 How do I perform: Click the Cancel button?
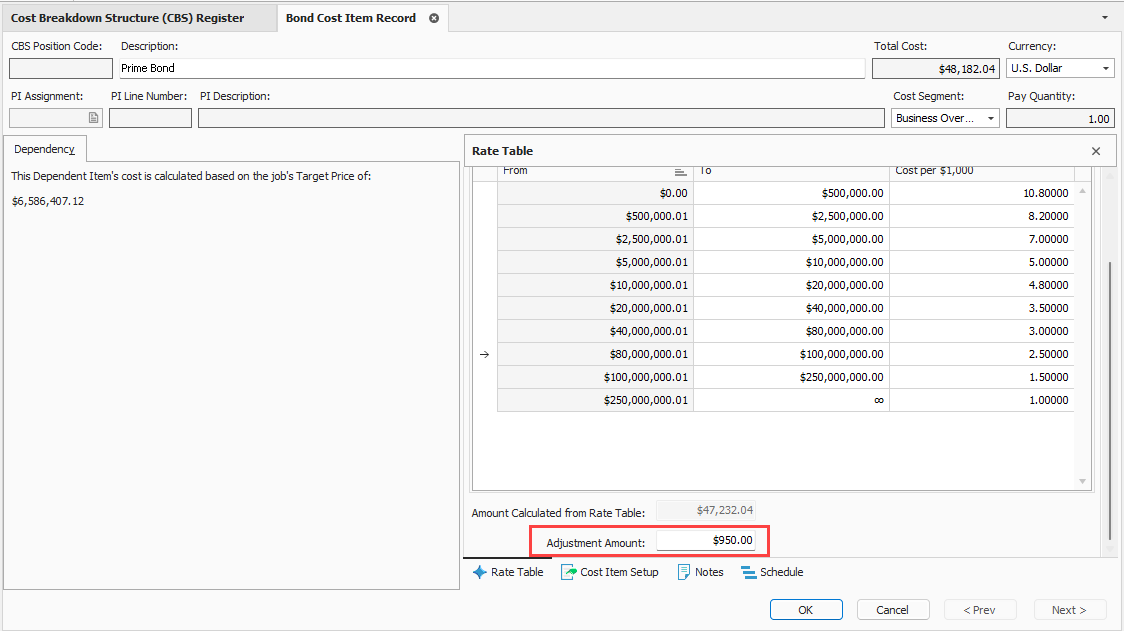click(892, 610)
